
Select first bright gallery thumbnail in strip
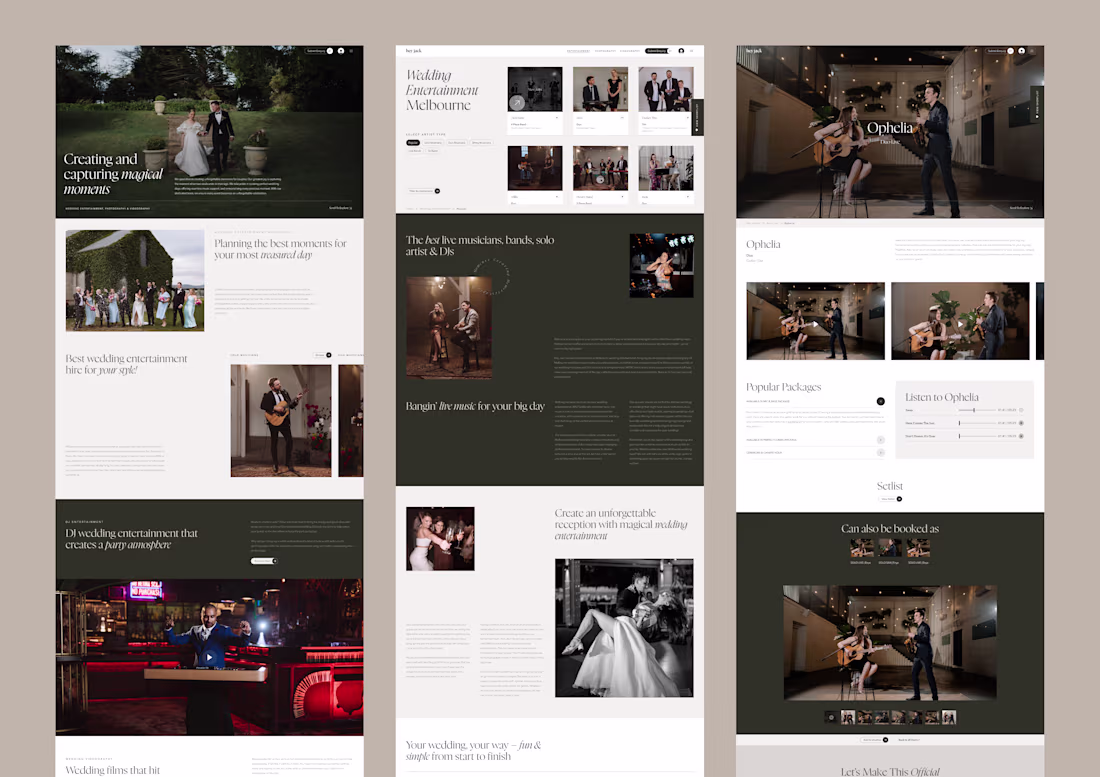(847, 717)
